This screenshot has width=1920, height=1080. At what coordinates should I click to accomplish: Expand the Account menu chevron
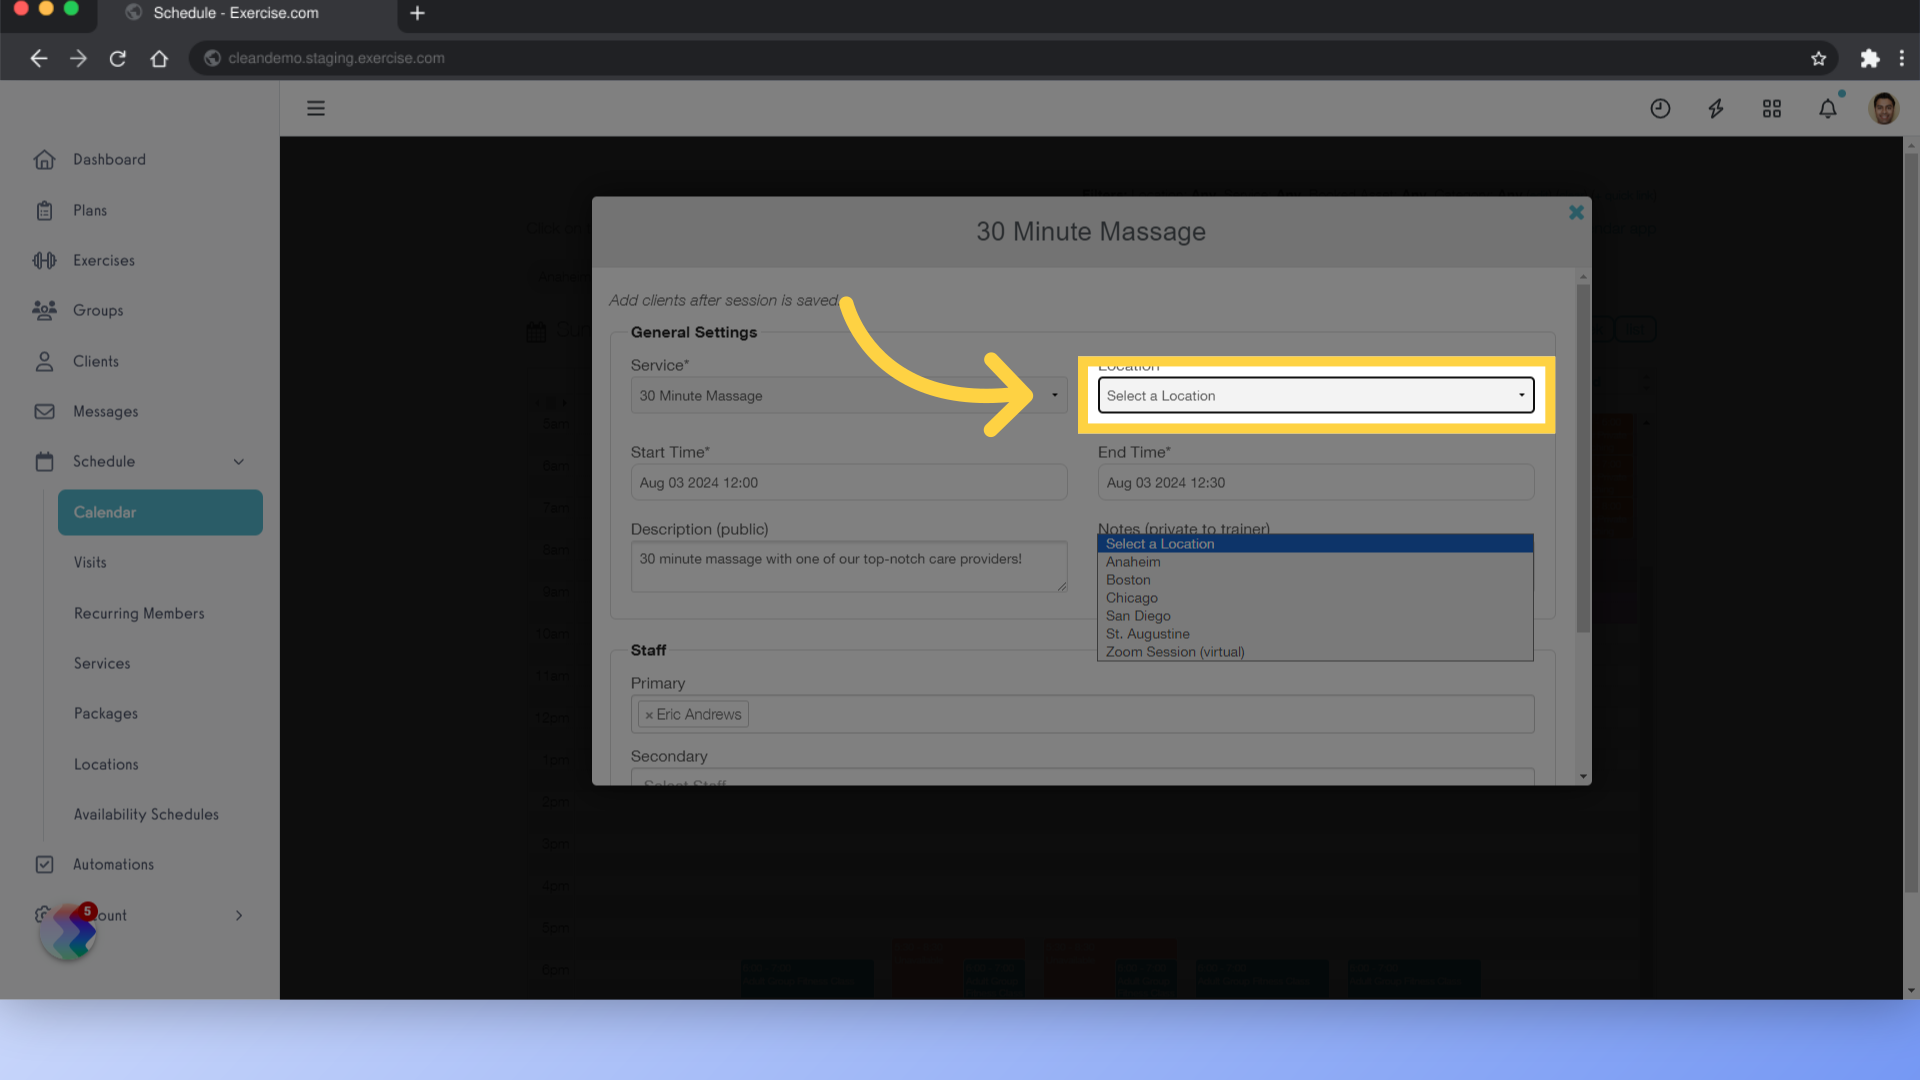point(239,915)
